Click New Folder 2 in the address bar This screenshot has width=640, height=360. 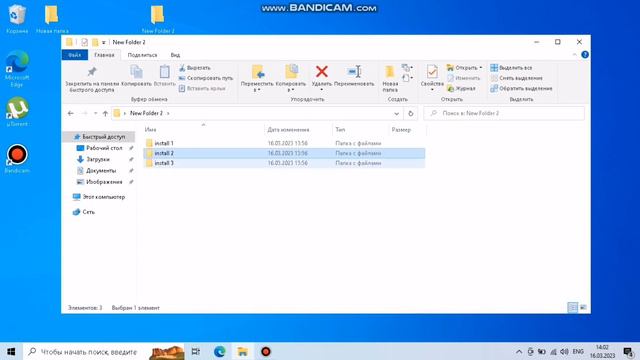(146, 113)
